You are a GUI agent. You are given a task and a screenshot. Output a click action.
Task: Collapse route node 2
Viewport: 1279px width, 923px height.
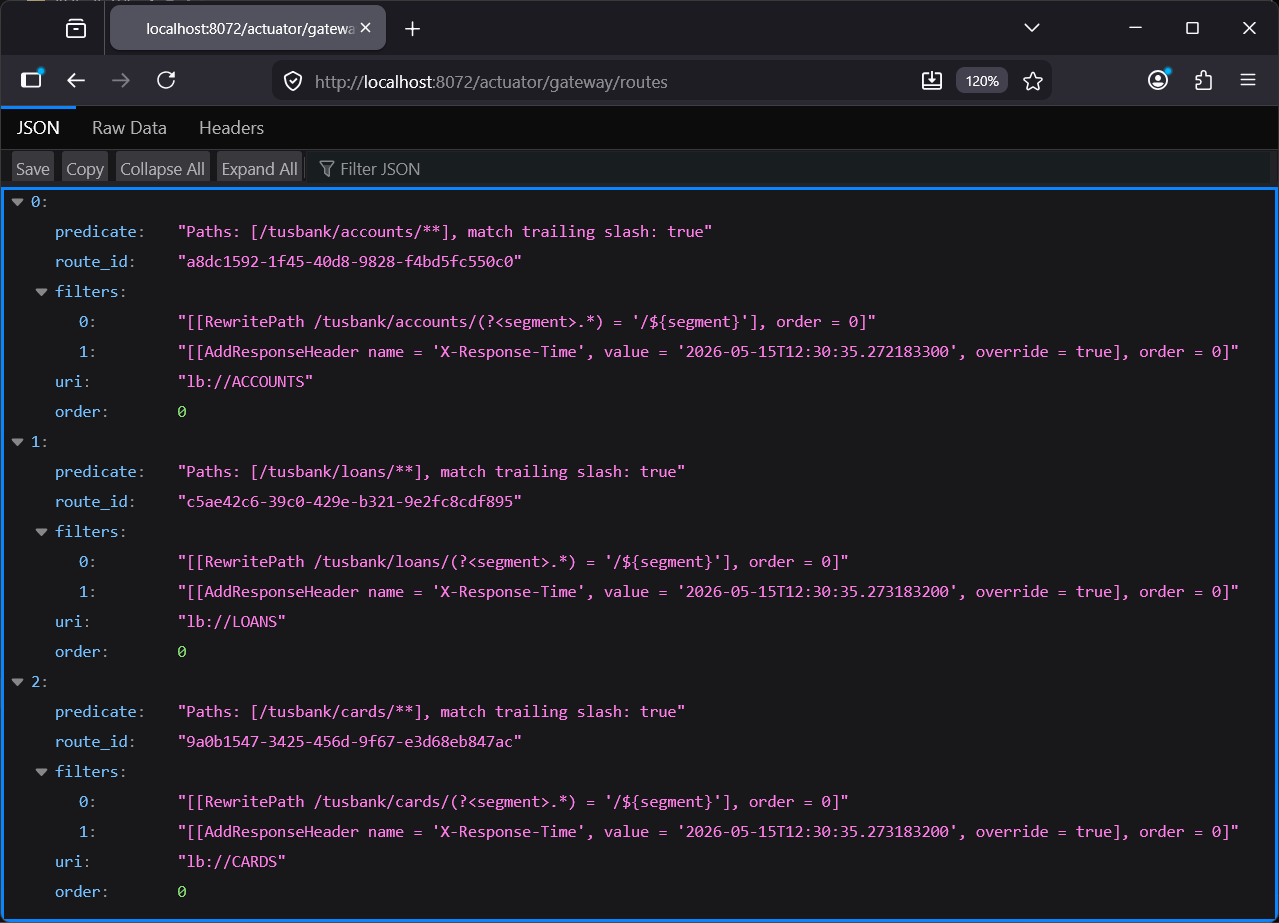point(18,682)
